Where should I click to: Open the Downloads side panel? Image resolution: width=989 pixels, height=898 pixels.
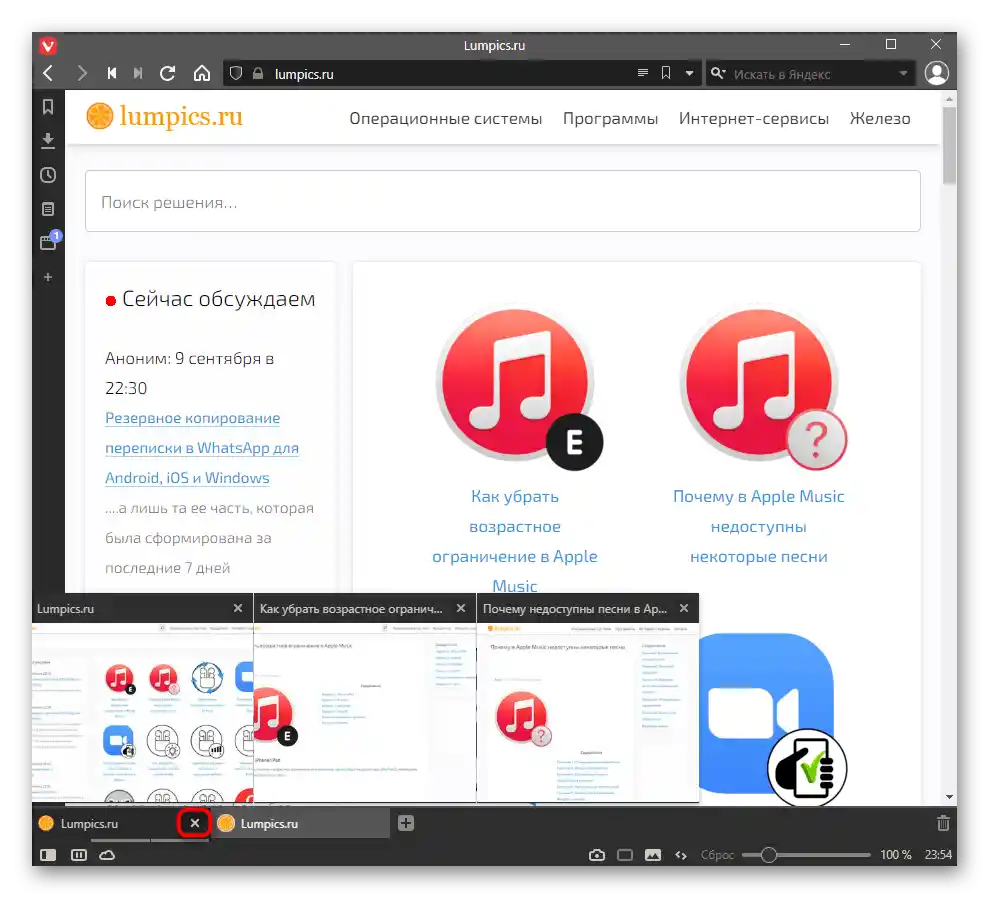point(48,141)
